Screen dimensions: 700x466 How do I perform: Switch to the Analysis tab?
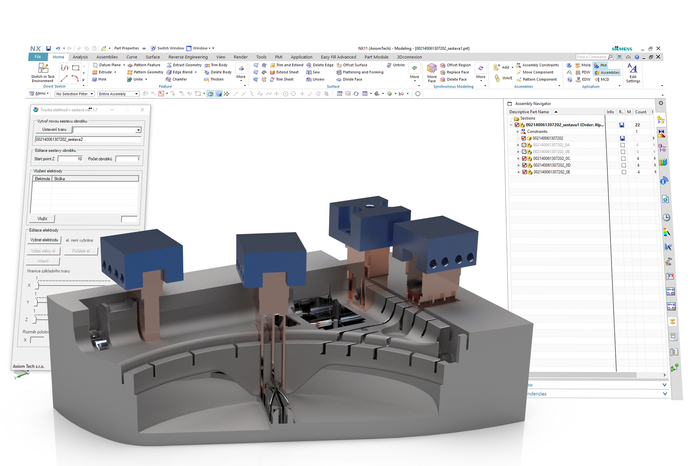(x=80, y=57)
